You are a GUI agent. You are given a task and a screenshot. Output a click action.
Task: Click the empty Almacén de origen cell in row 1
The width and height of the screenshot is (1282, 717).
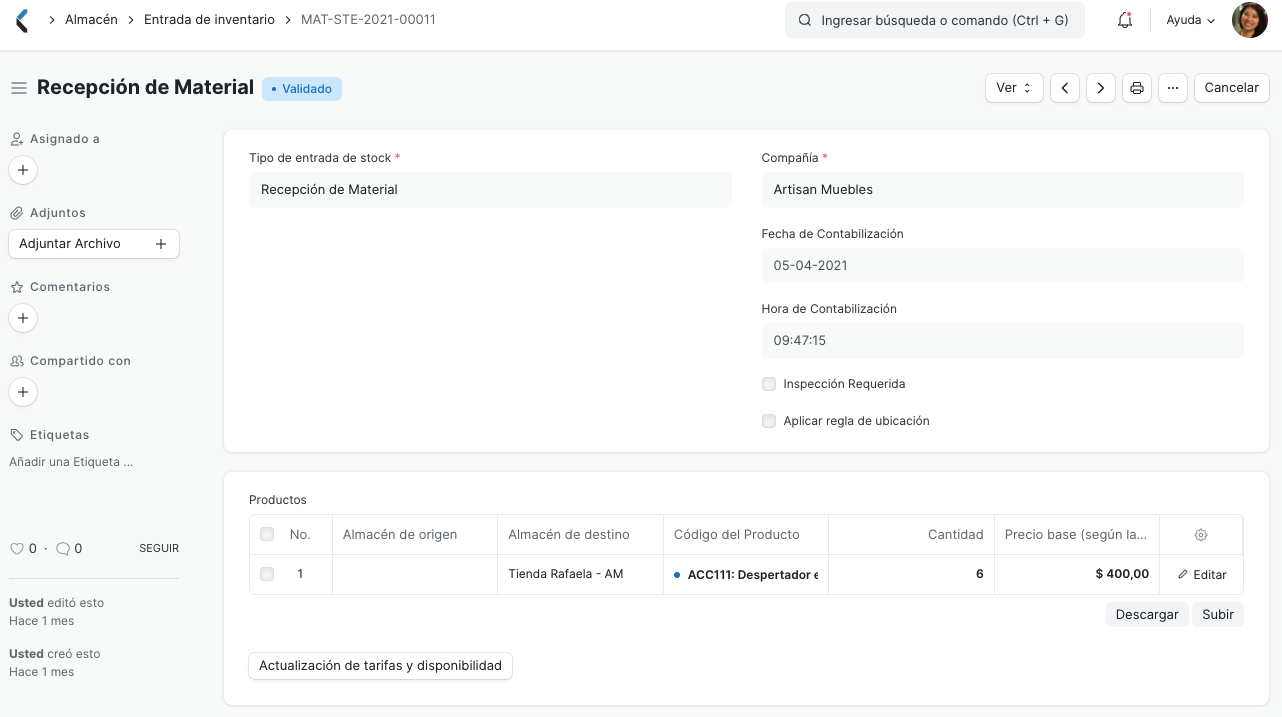coord(415,575)
